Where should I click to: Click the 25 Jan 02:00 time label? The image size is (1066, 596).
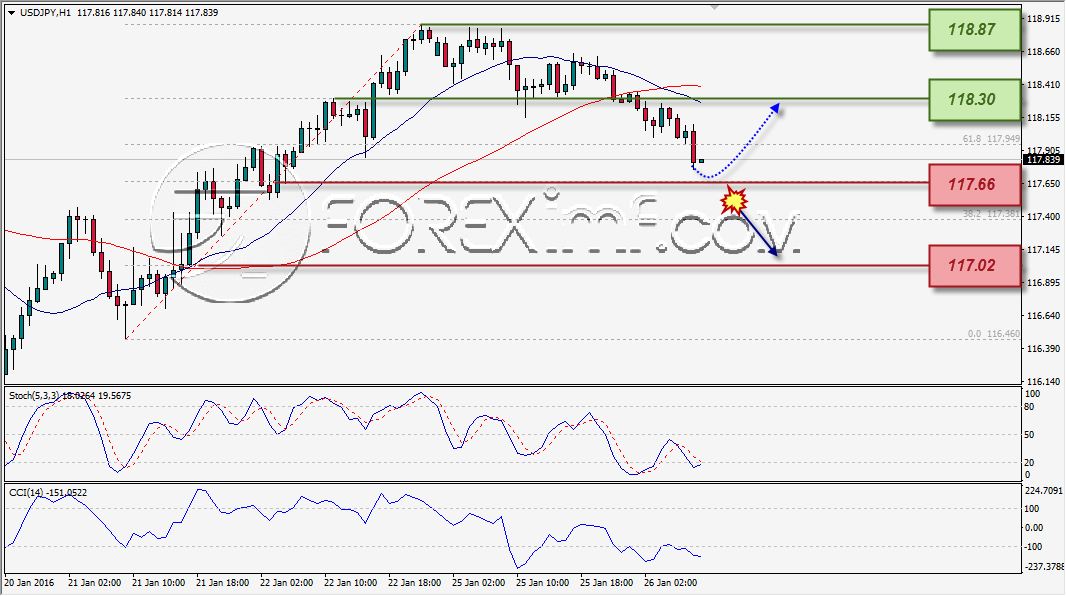(x=479, y=582)
